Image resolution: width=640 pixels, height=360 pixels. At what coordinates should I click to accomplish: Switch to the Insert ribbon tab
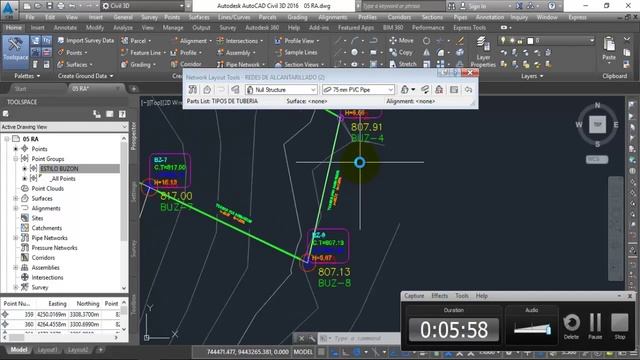pyautogui.click(x=38, y=28)
